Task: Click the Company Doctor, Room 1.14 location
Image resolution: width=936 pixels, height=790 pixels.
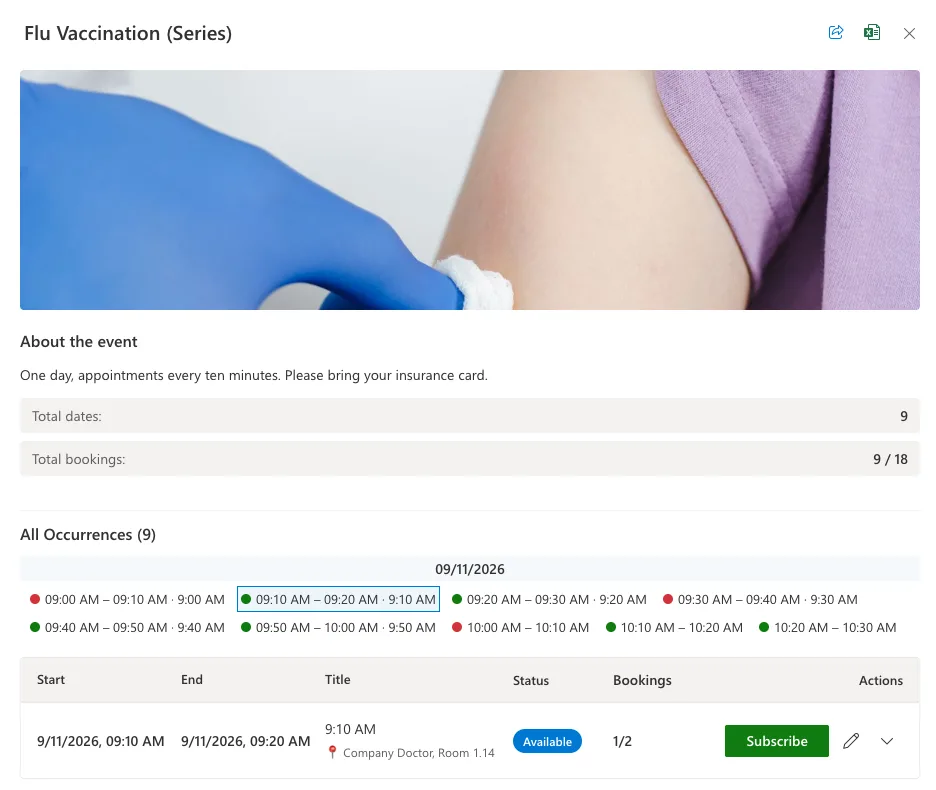Action: coord(418,753)
